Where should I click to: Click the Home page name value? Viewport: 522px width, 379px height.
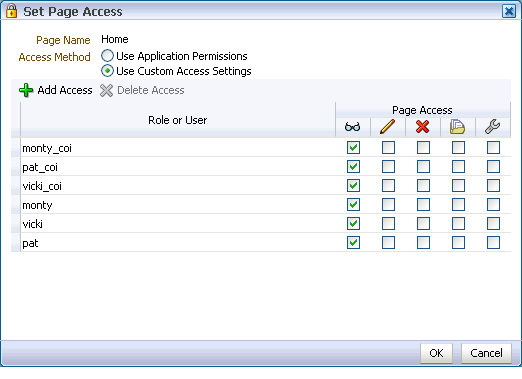point(115,39)
